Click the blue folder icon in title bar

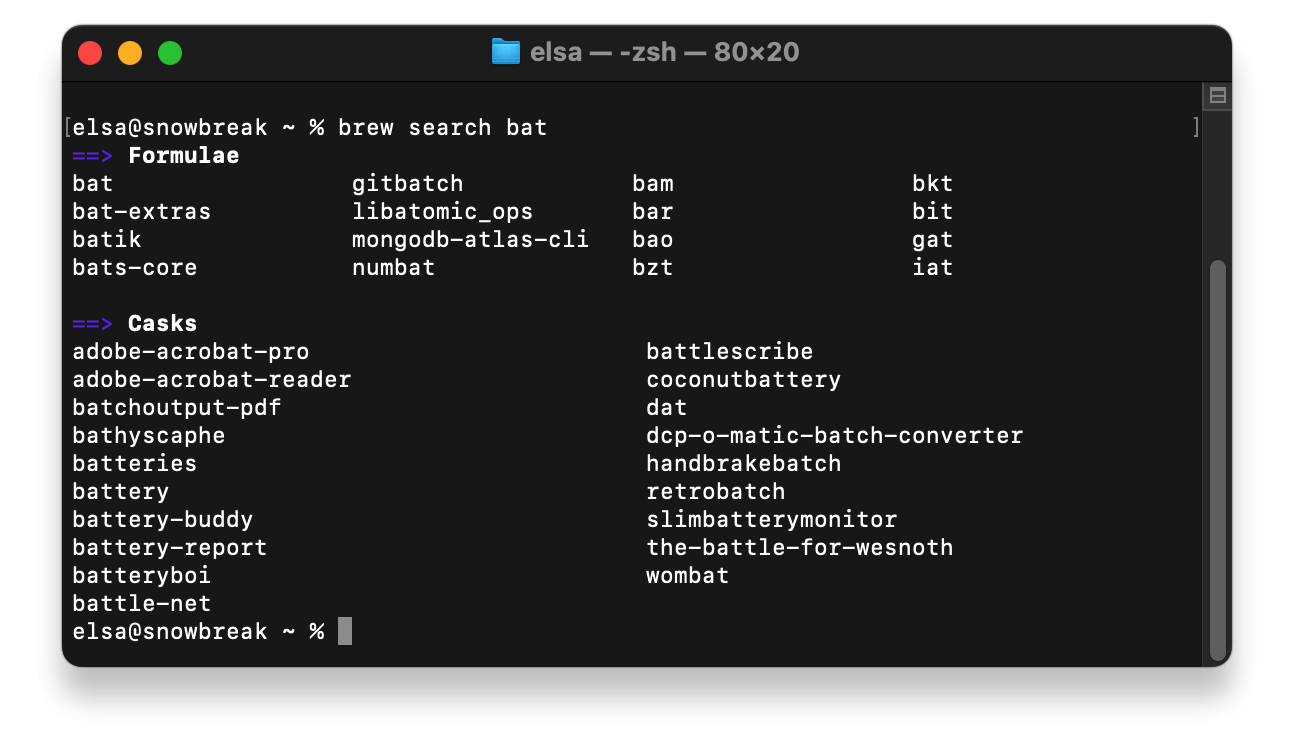pyautogui.click(x=506, y=52)
